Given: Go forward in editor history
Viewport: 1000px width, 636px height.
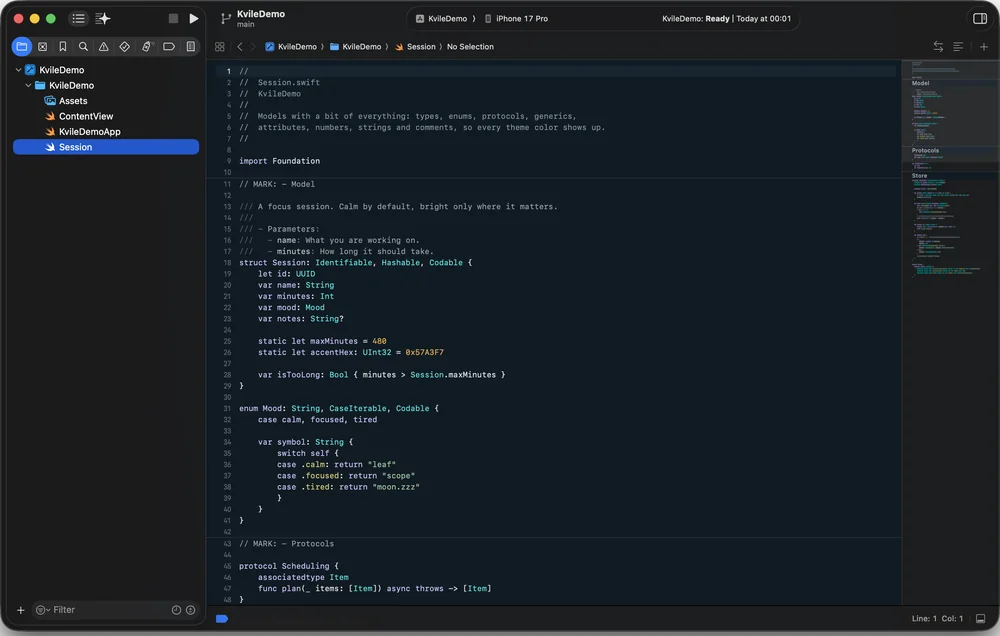Looking at the screenshot, I should pos(253,47).
